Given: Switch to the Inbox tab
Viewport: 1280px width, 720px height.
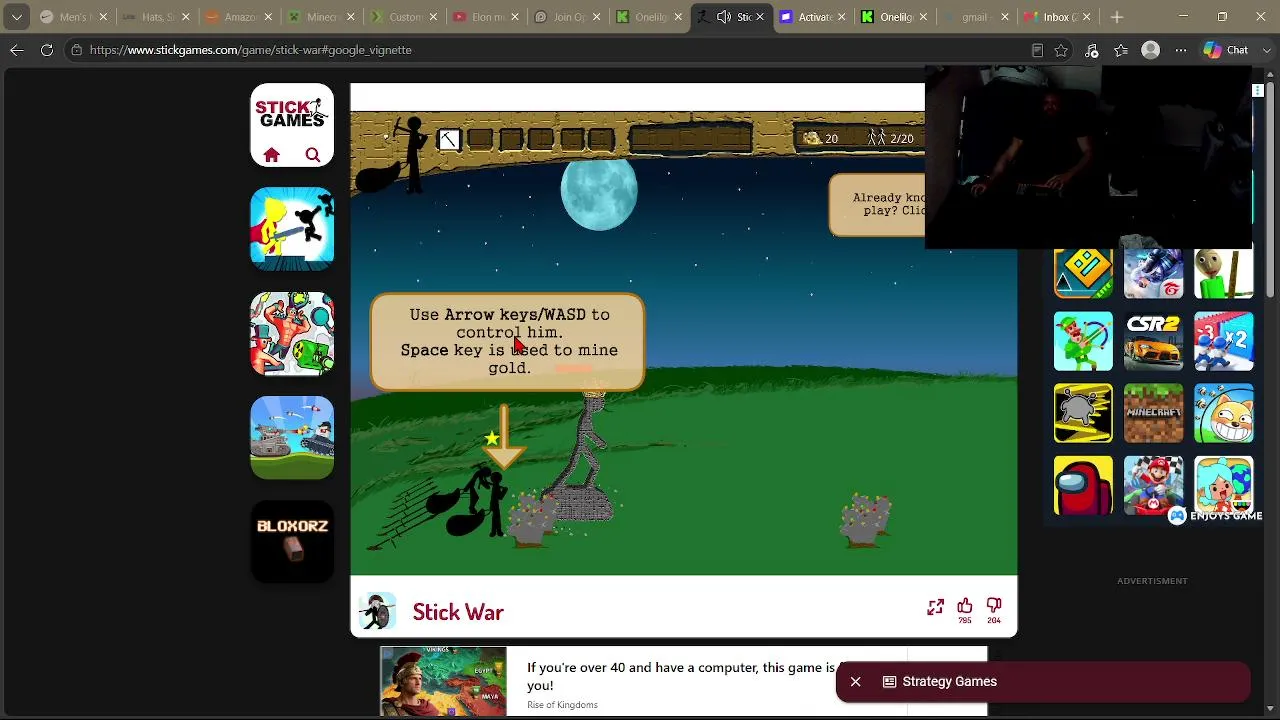Looking at the screenshot, I should pos(1059,17).
